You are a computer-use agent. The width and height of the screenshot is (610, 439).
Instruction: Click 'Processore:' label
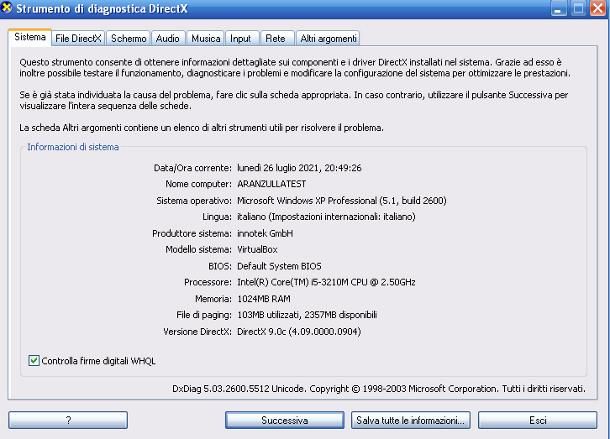[208, 282]
